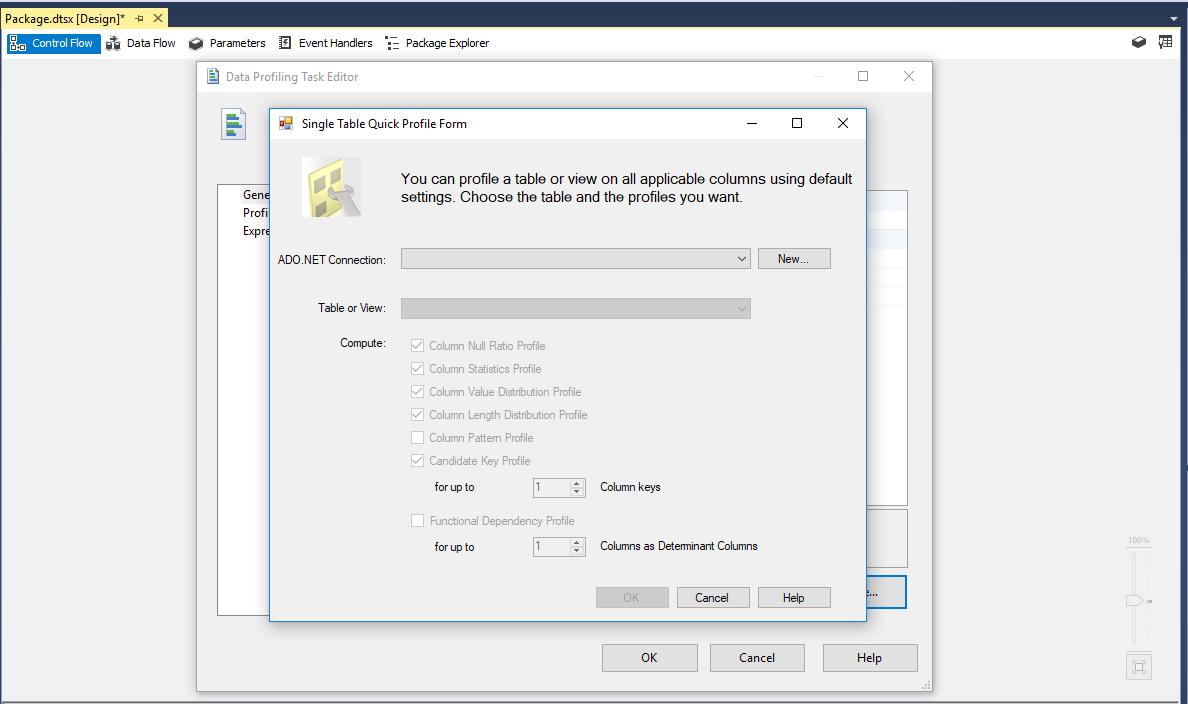Screen dimensions: 1188x704
Task: Click the Column keys number spinner field
Action: [x=551, y=488]
